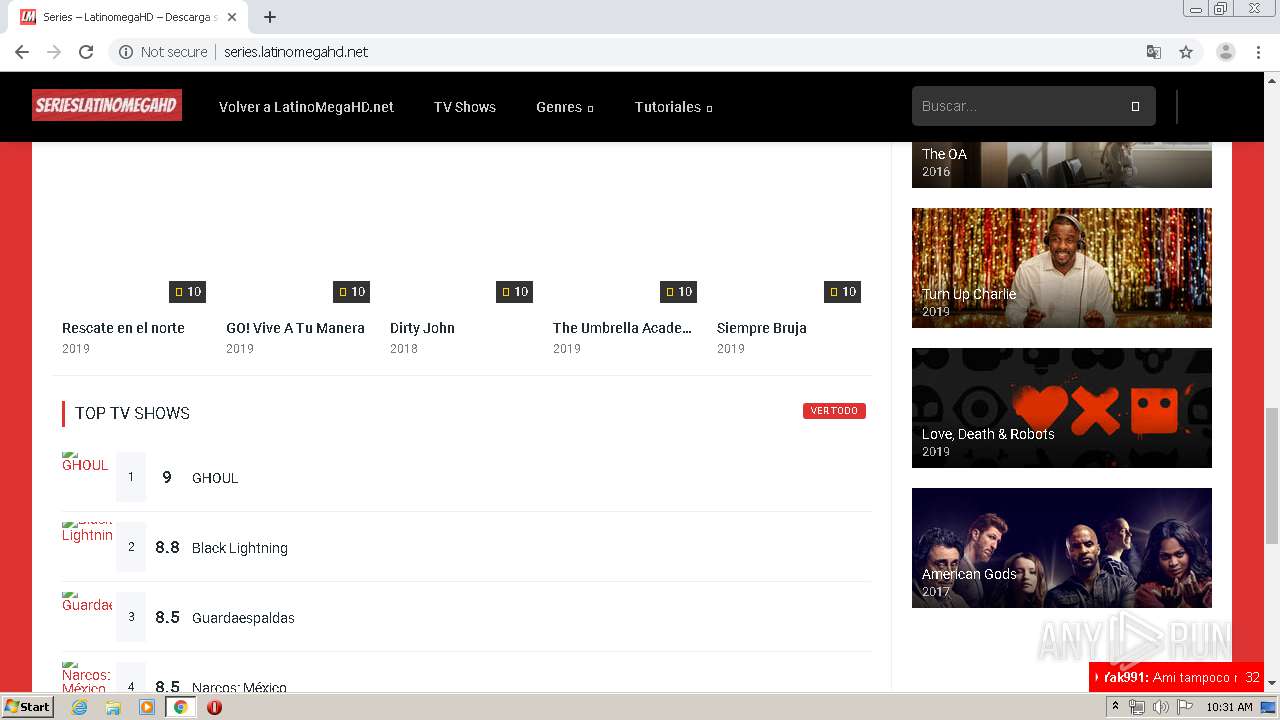The width and height of the screenshot is (1280, 720).
Task: Open the Chrome three-dot menu
Action: point(1258,52)
